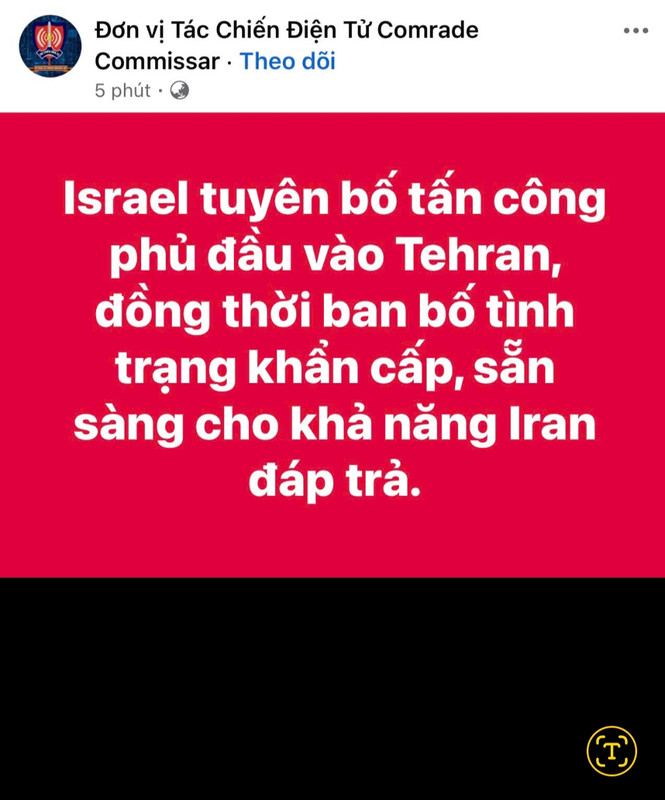Open the "5 phút" post timestamp

pyautogui.click(x=122, y=91)
